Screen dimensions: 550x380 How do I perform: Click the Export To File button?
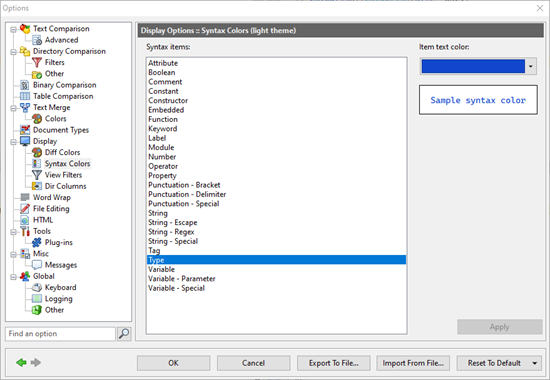[x=334, y=363]
